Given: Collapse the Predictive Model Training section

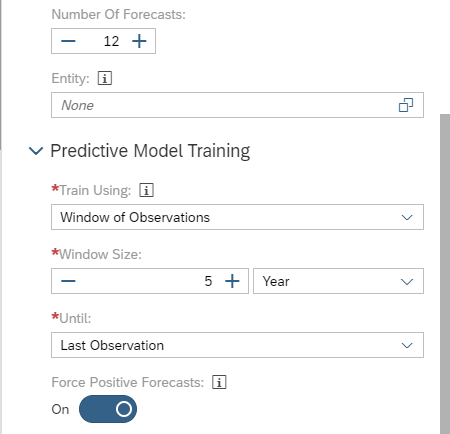Looking at the screenshot, I should click(x=36, y=151).
